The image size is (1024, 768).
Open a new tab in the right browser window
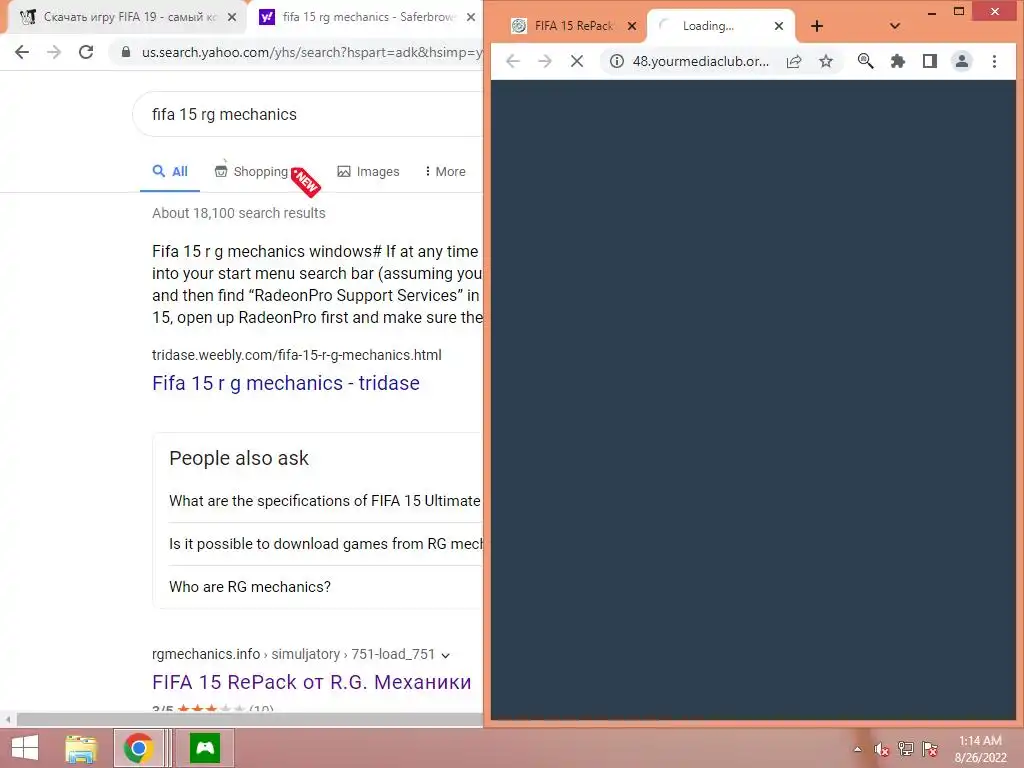[x=817, y=26]
